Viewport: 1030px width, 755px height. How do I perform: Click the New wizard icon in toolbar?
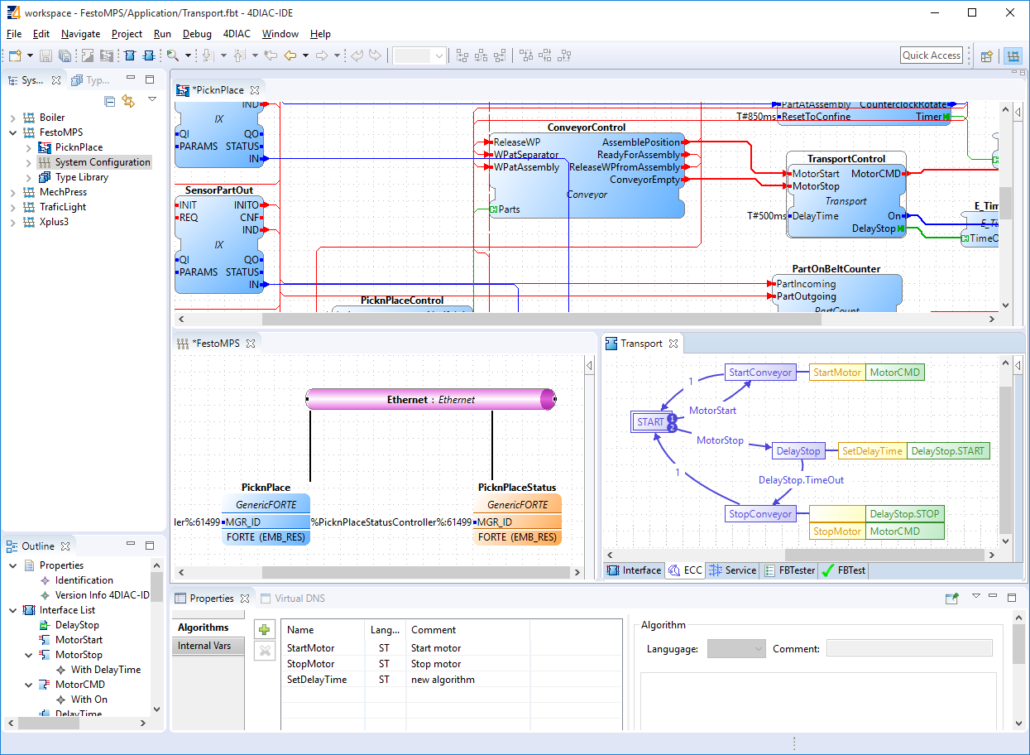pos(15,56)
